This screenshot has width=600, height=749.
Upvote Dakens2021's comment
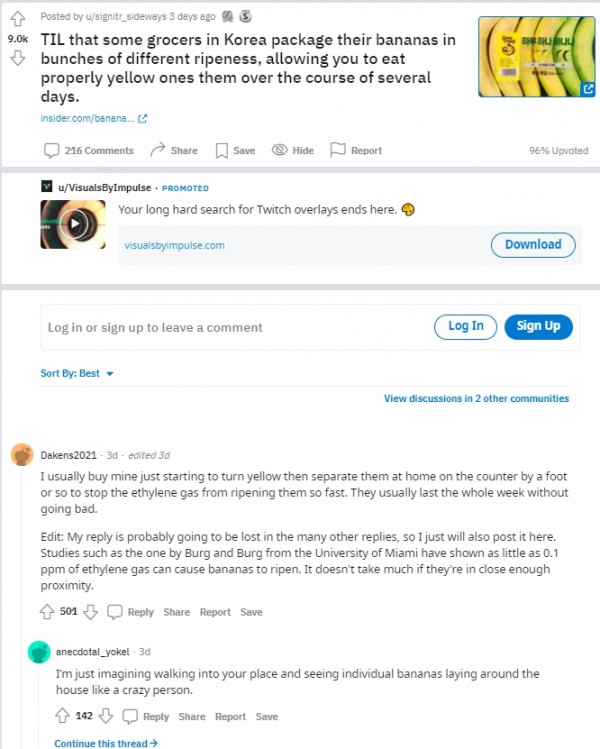(47, 612)
